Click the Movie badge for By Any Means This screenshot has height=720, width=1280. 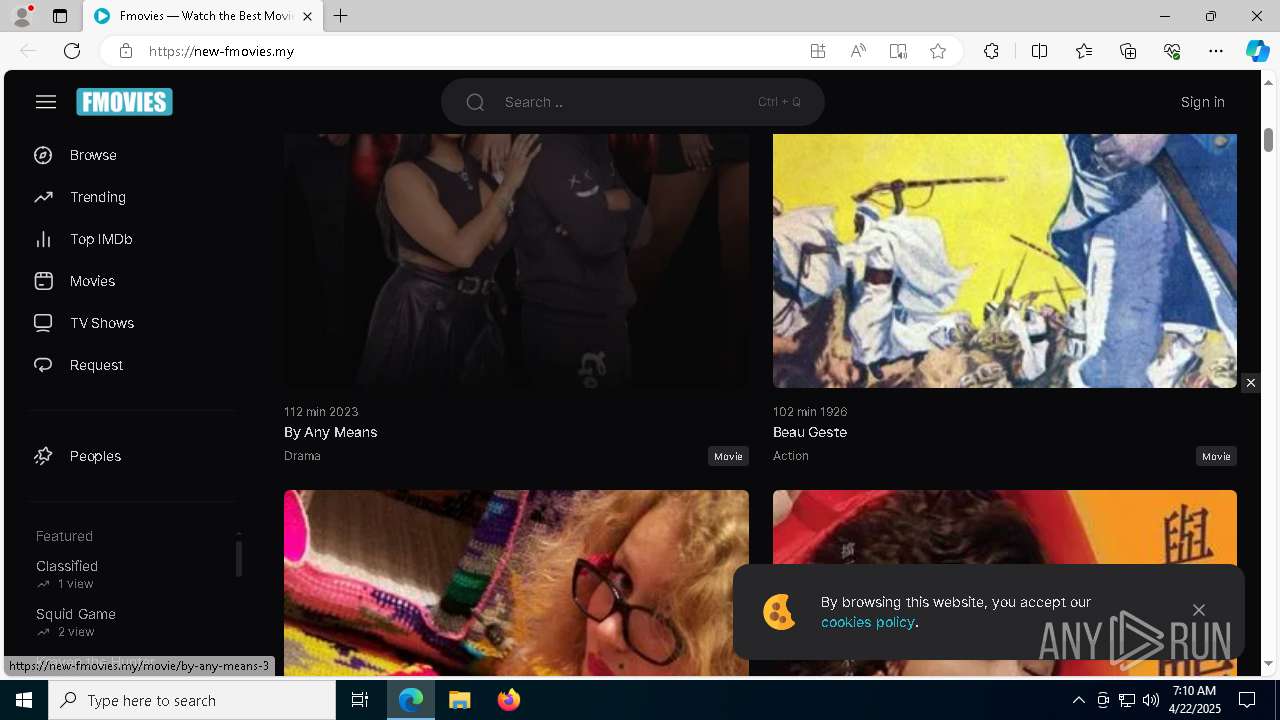click(x=728, y=456)
